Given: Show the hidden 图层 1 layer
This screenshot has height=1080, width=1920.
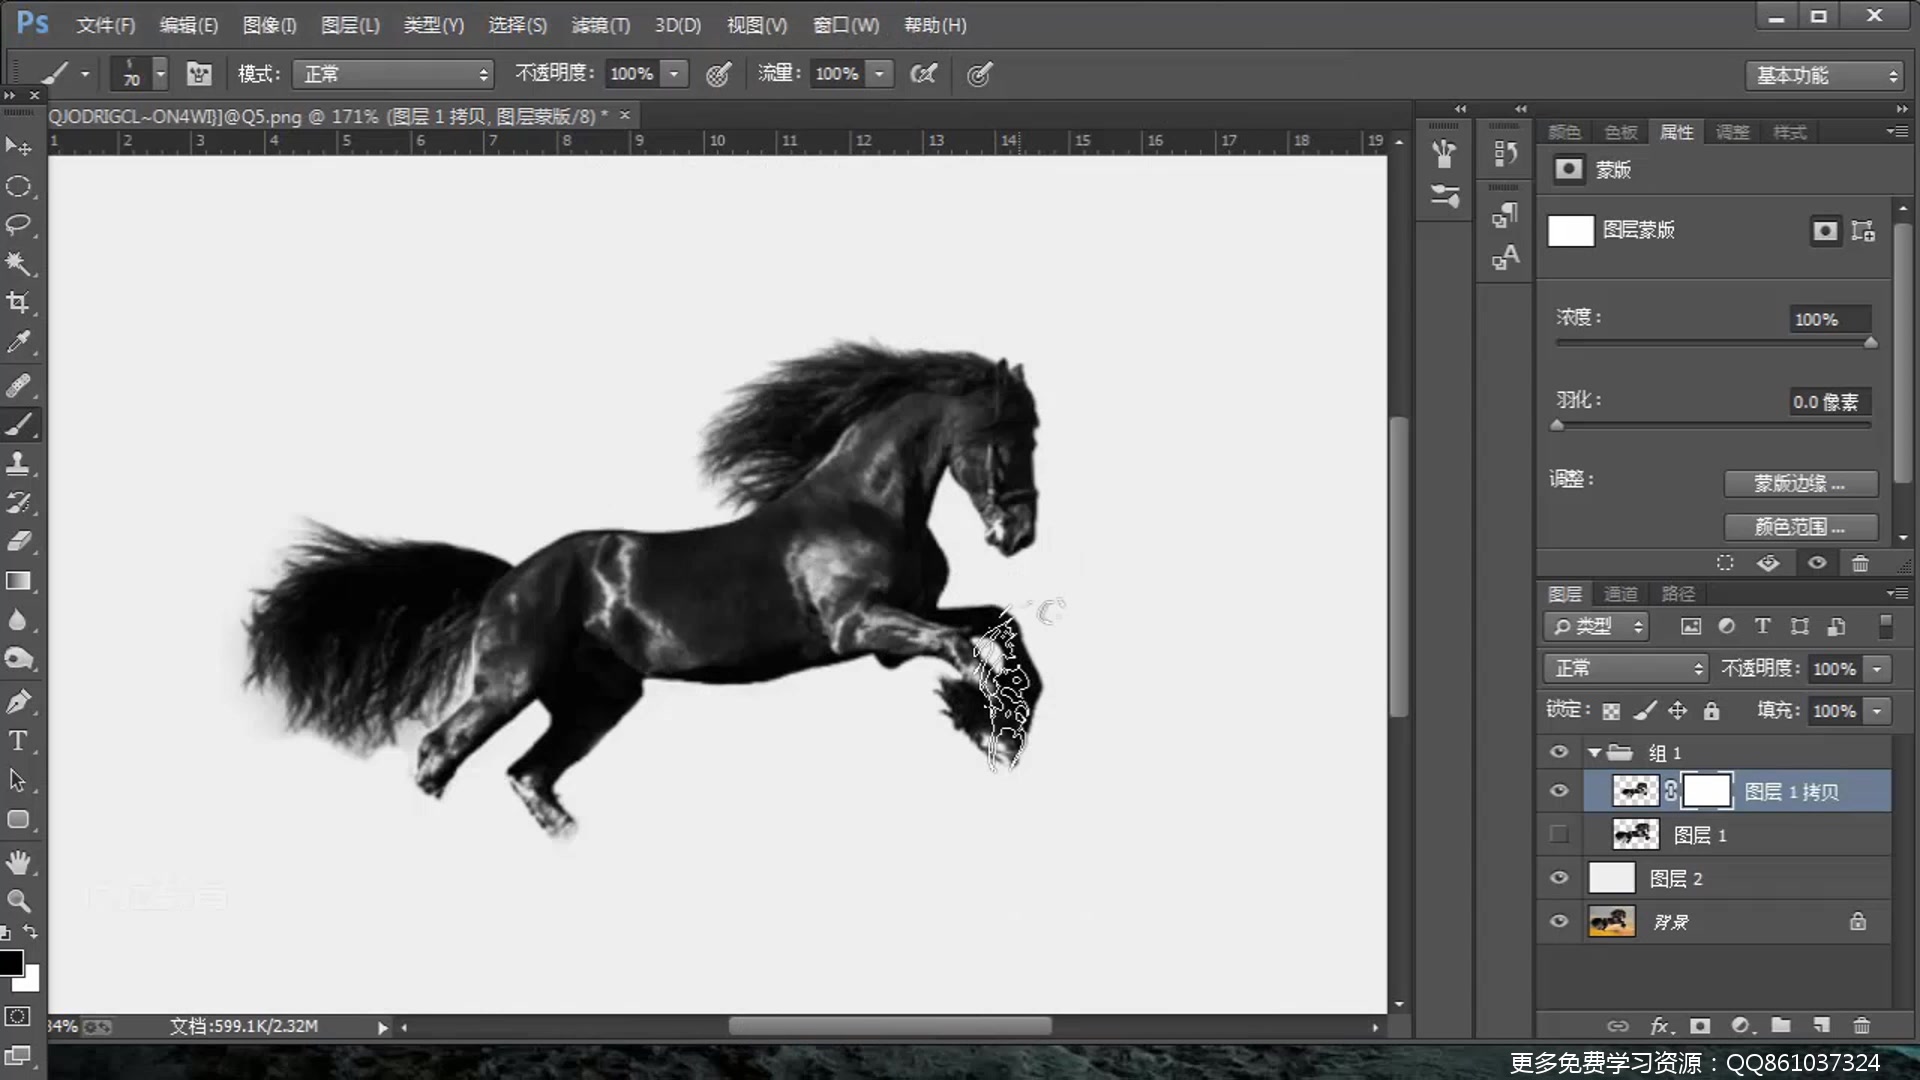Looking at the screenshot, I should (x=1559, y=834).
